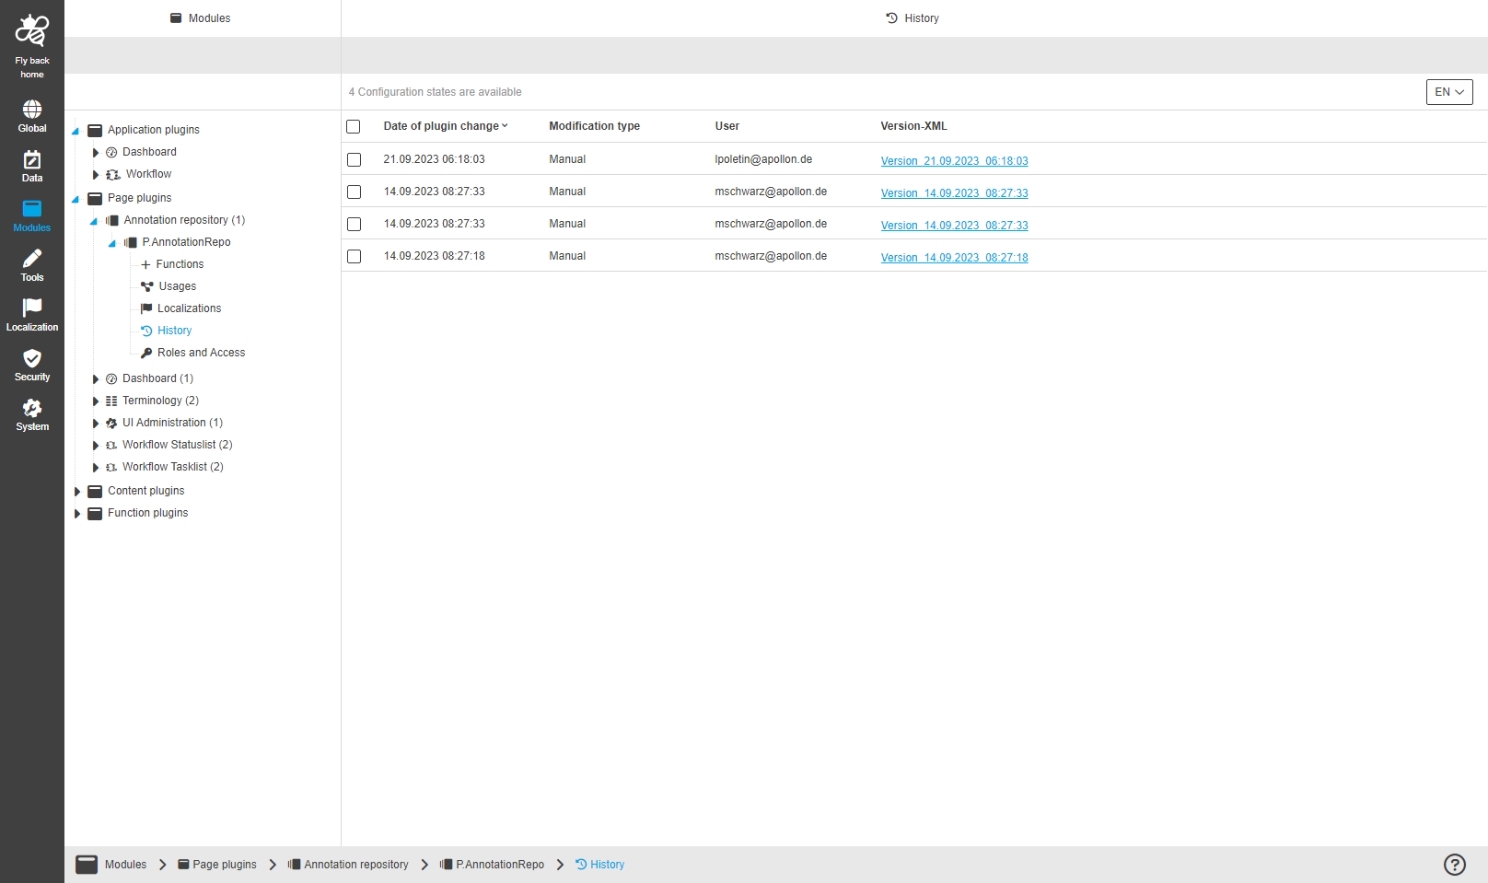Open the Data section in sidebar
Image resolution: width=1488 pixels, height=883 pixels.
[x=32, y=166]
